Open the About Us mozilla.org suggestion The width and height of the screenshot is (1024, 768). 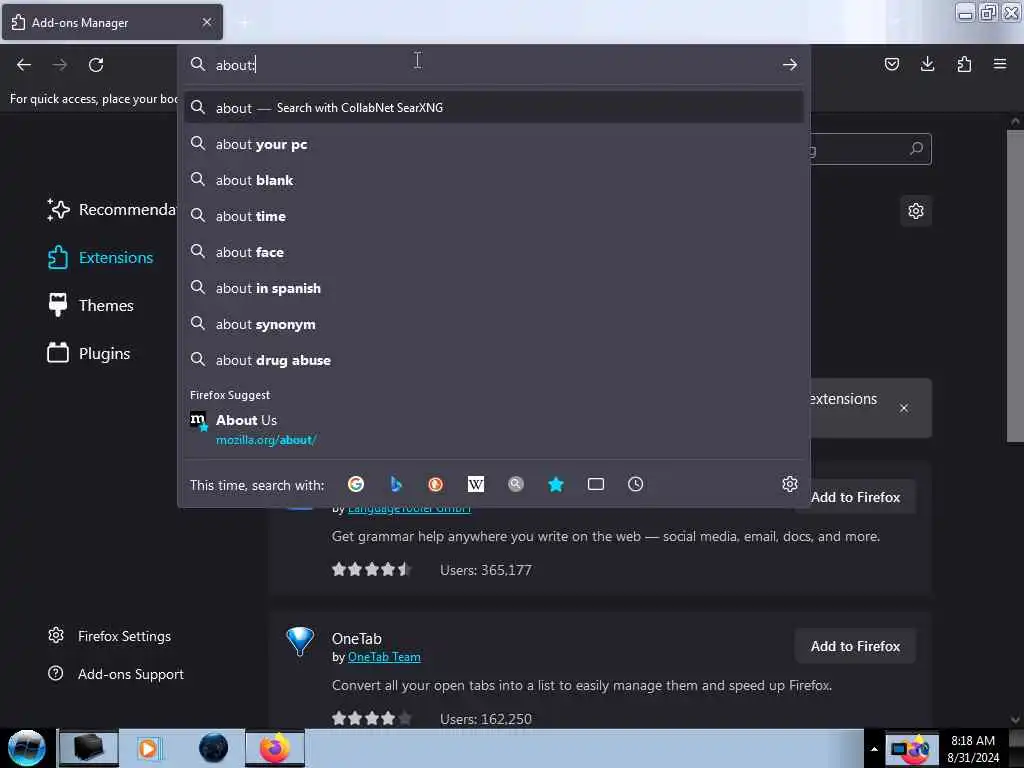pos(494,429)
